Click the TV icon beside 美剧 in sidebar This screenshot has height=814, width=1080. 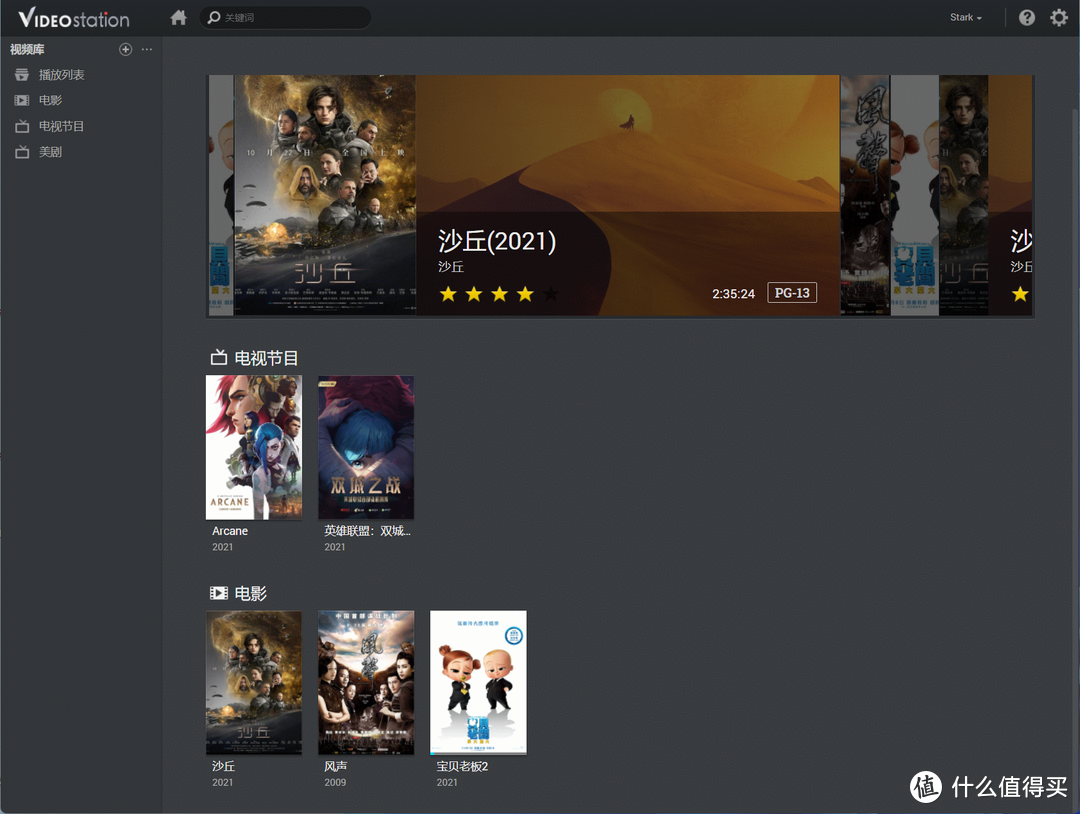(22, 152)
